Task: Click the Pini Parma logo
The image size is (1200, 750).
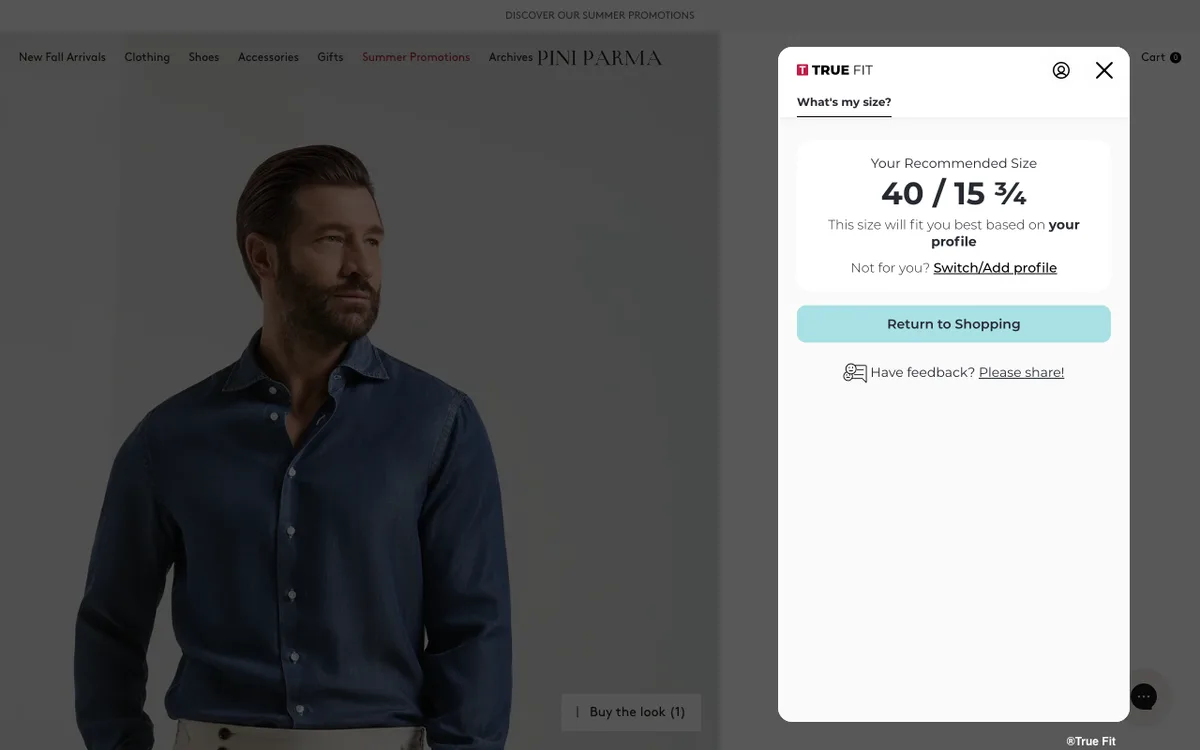Action: (x=600, y=58)
